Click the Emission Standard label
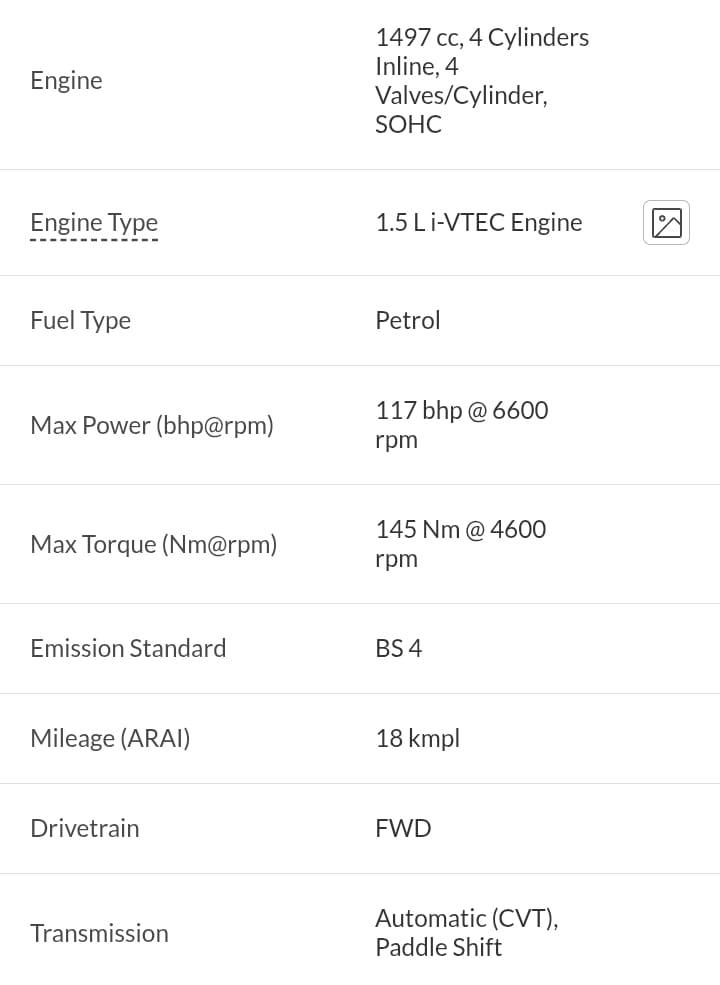 click(128, 648)
